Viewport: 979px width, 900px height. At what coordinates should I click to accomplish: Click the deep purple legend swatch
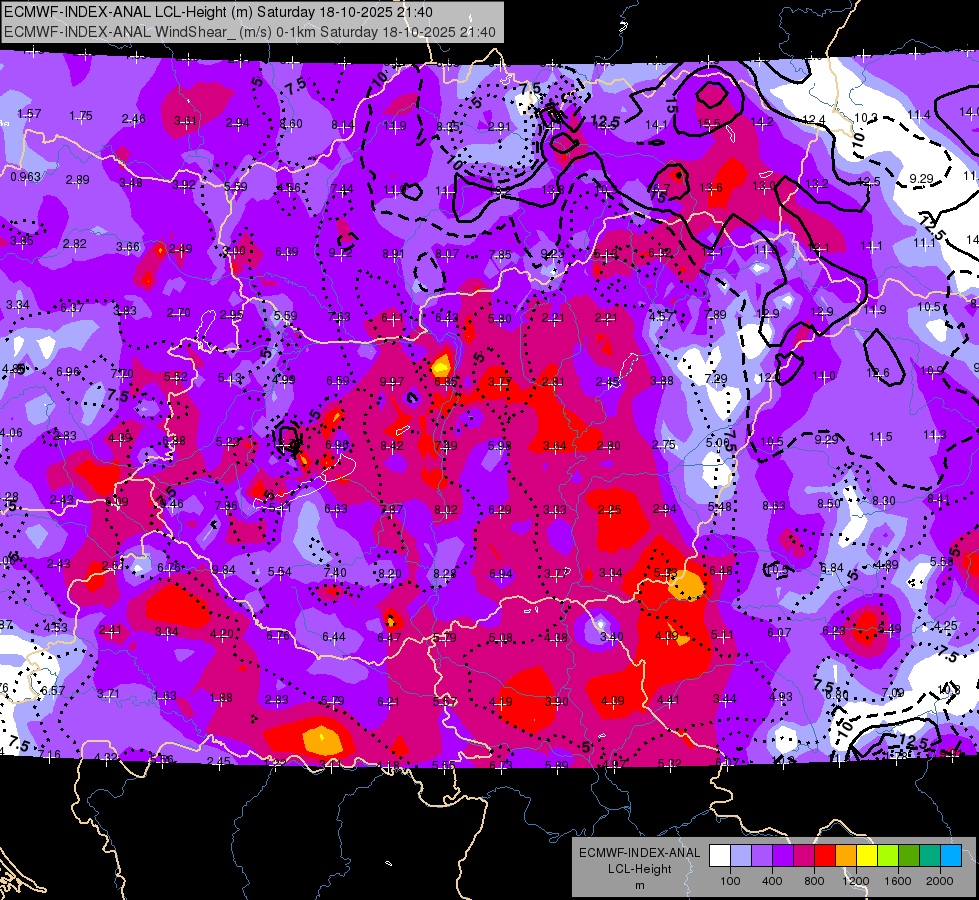pos(783,856)
